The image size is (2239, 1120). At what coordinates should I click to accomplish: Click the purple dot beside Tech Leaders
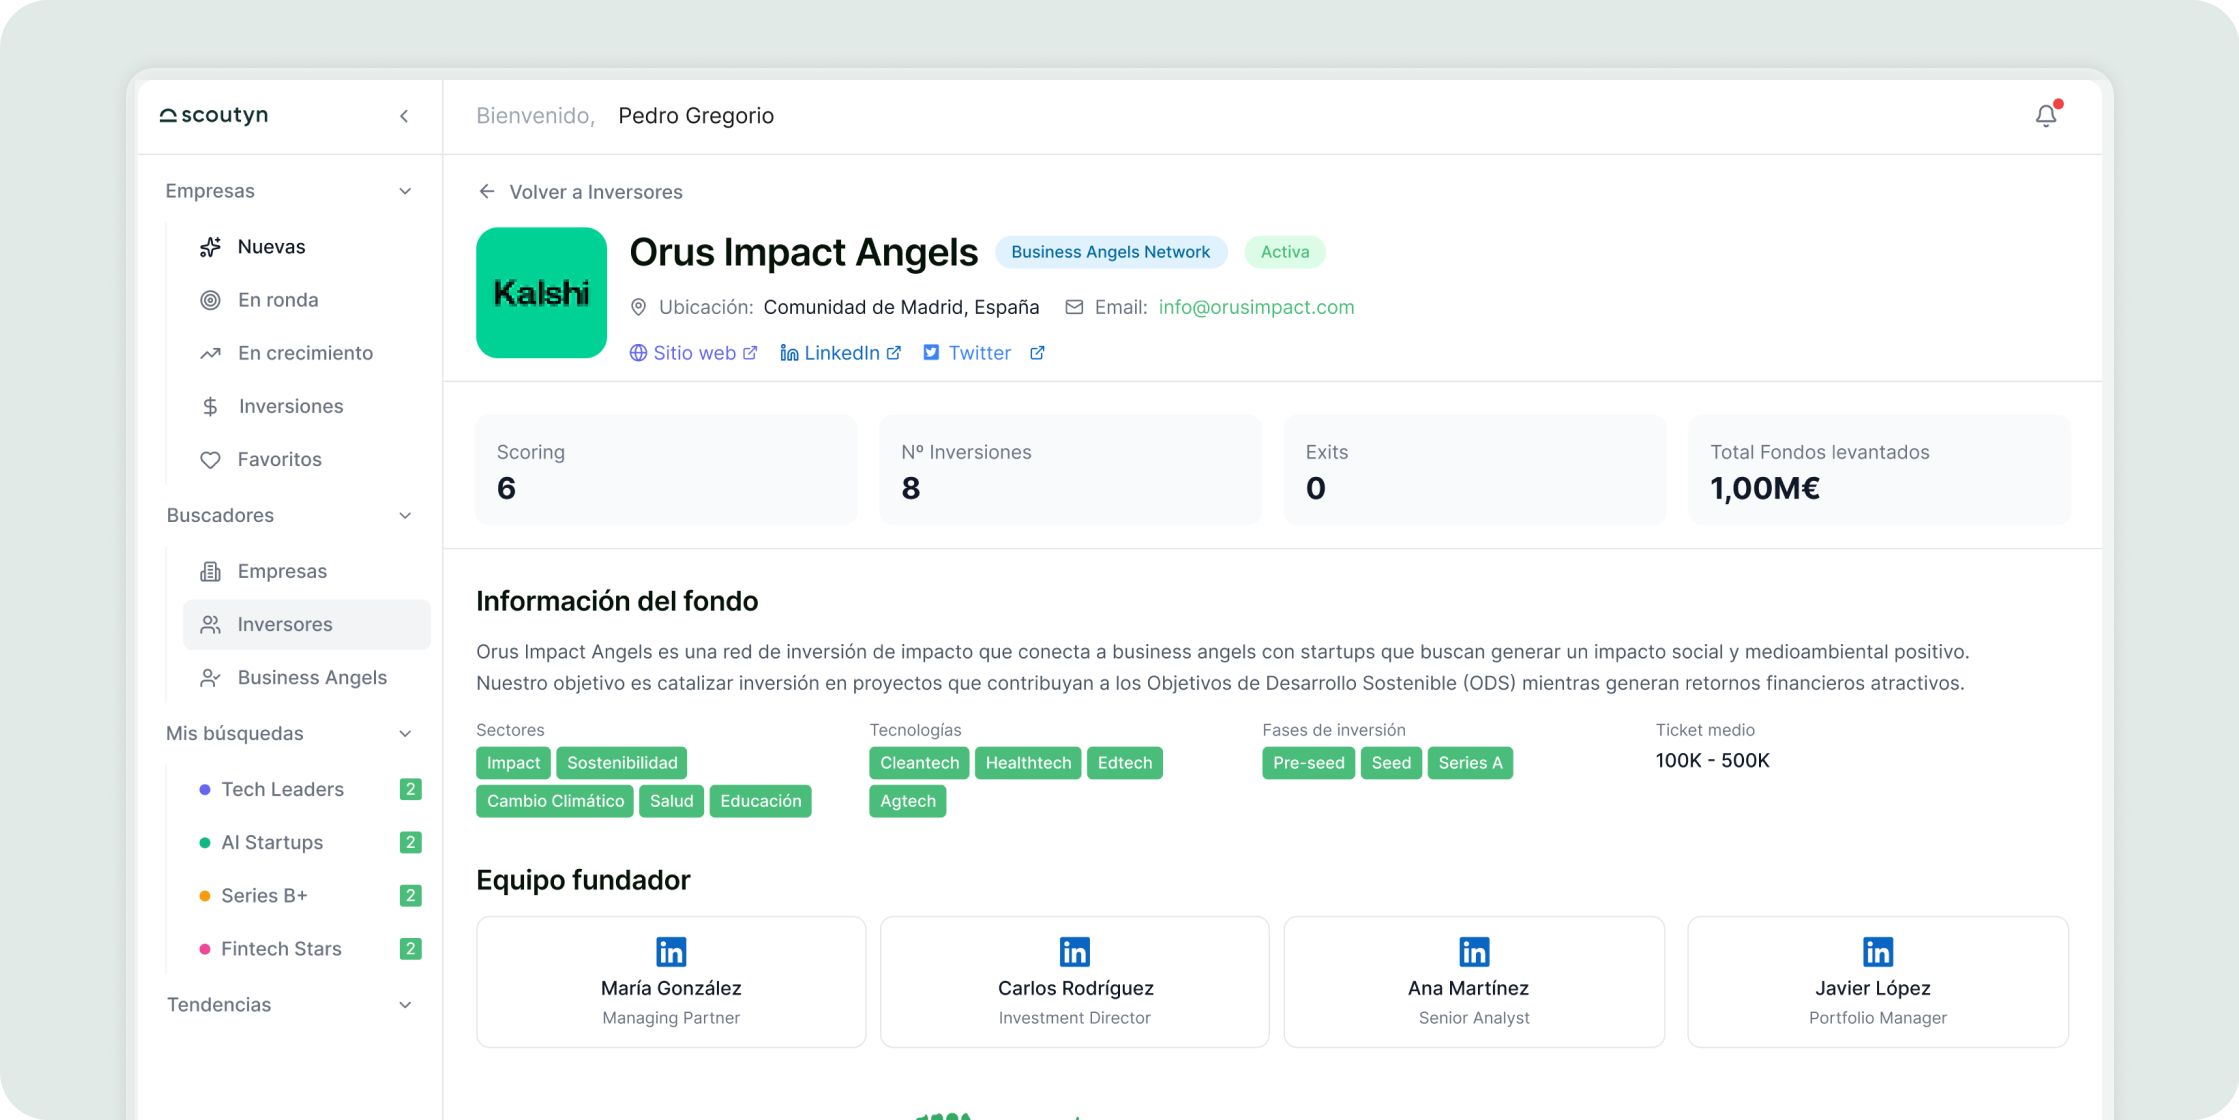204,790
